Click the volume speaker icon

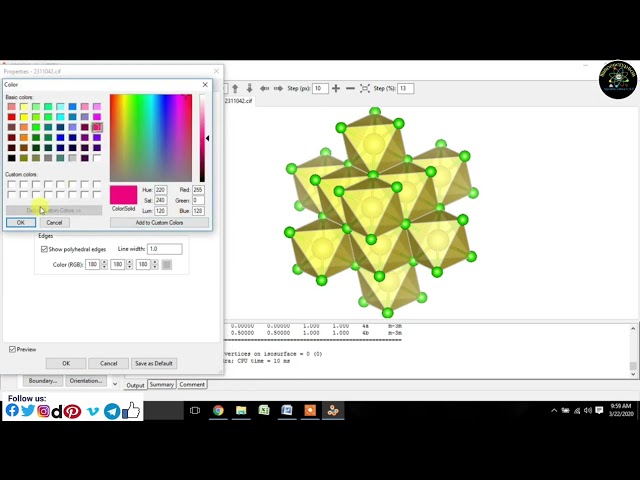click(588, 411)
